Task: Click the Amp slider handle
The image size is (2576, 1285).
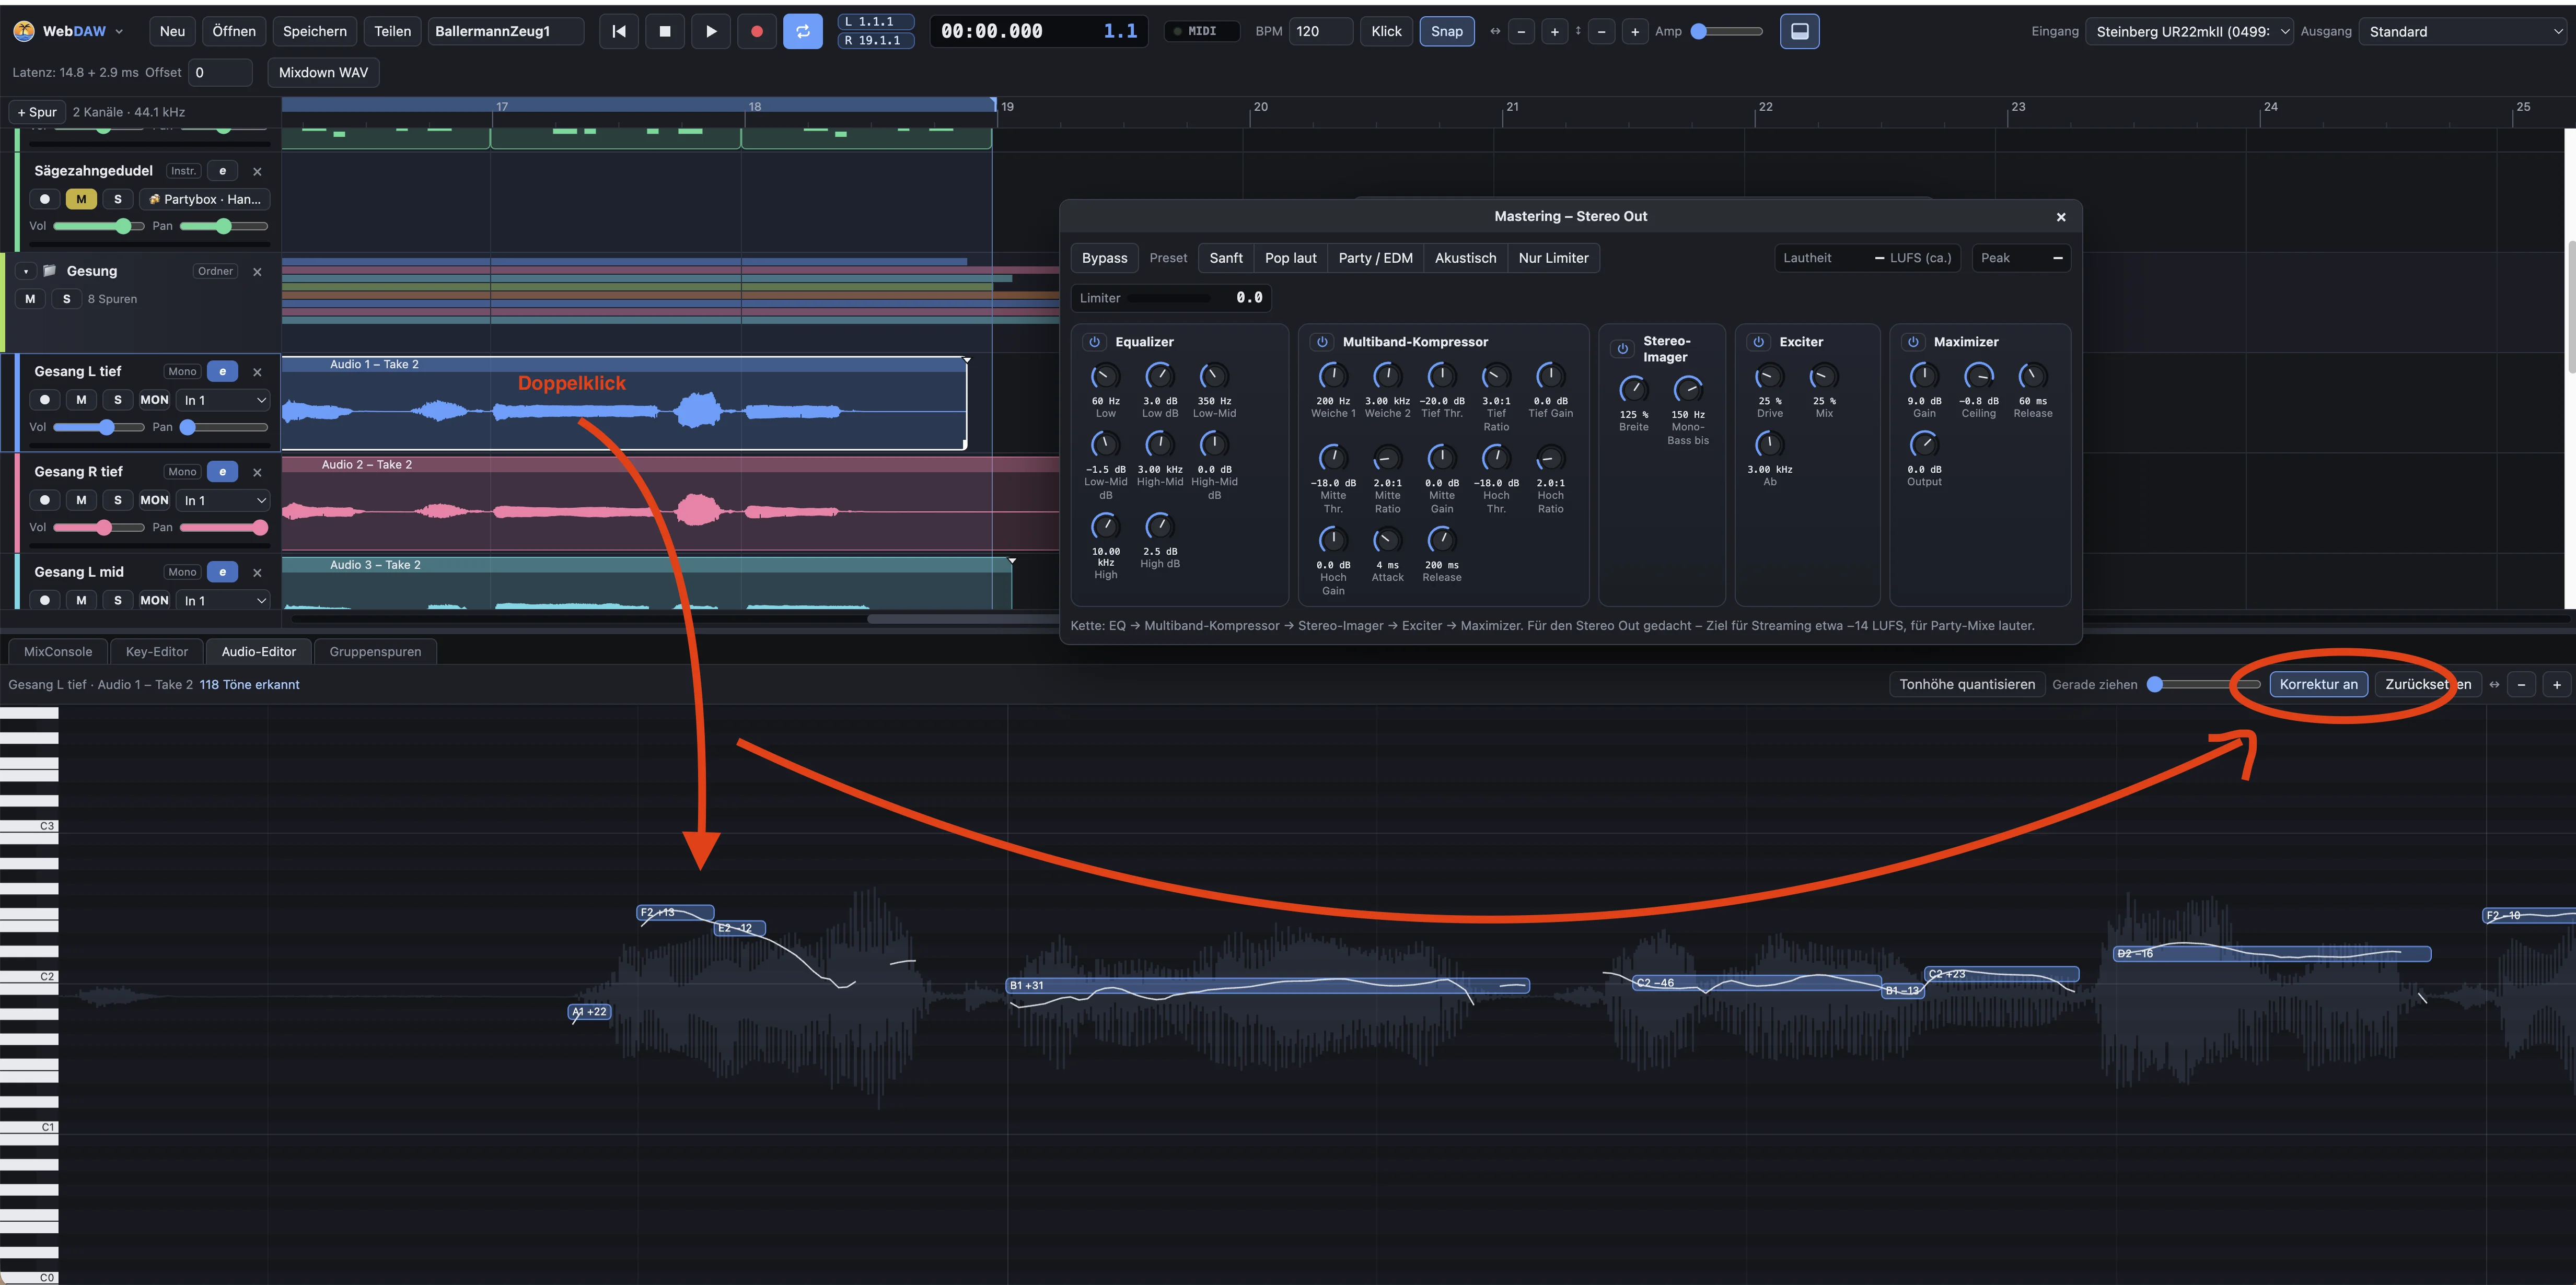Action: [1698, 31]
